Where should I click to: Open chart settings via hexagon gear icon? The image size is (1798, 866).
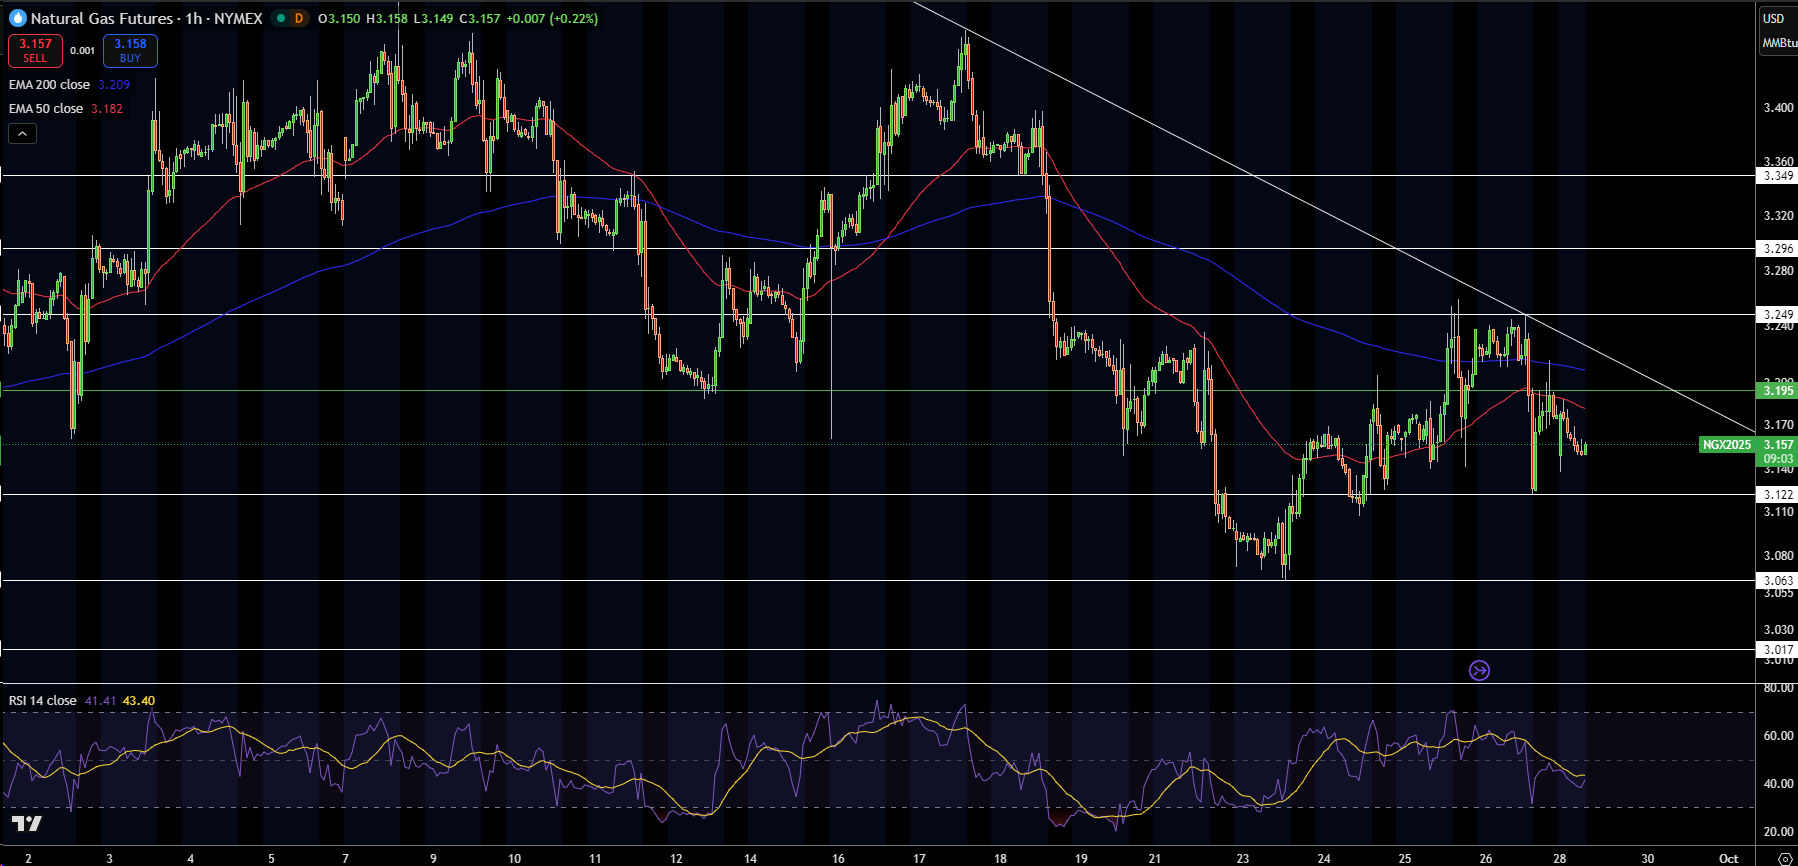click(x=1785, y=858)
